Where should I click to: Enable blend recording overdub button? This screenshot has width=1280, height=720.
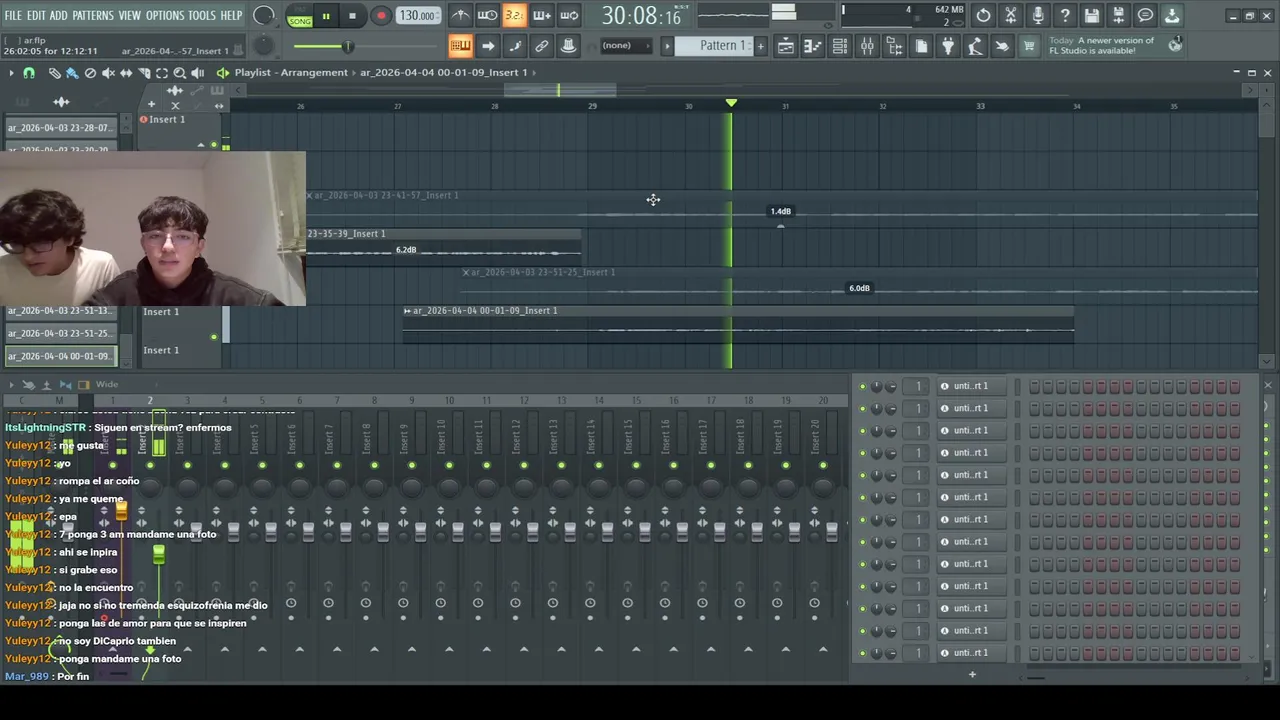pos(541,15)
